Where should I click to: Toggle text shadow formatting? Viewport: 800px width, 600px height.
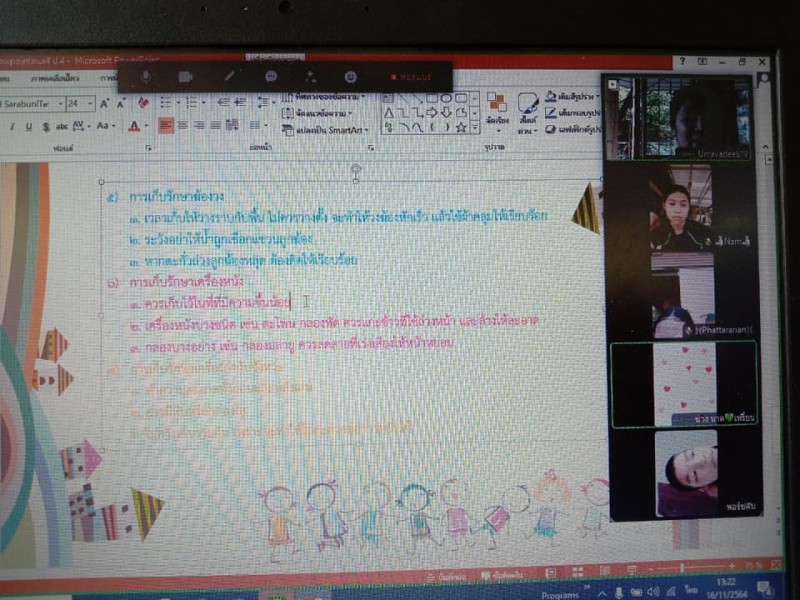tap(45, 127)
